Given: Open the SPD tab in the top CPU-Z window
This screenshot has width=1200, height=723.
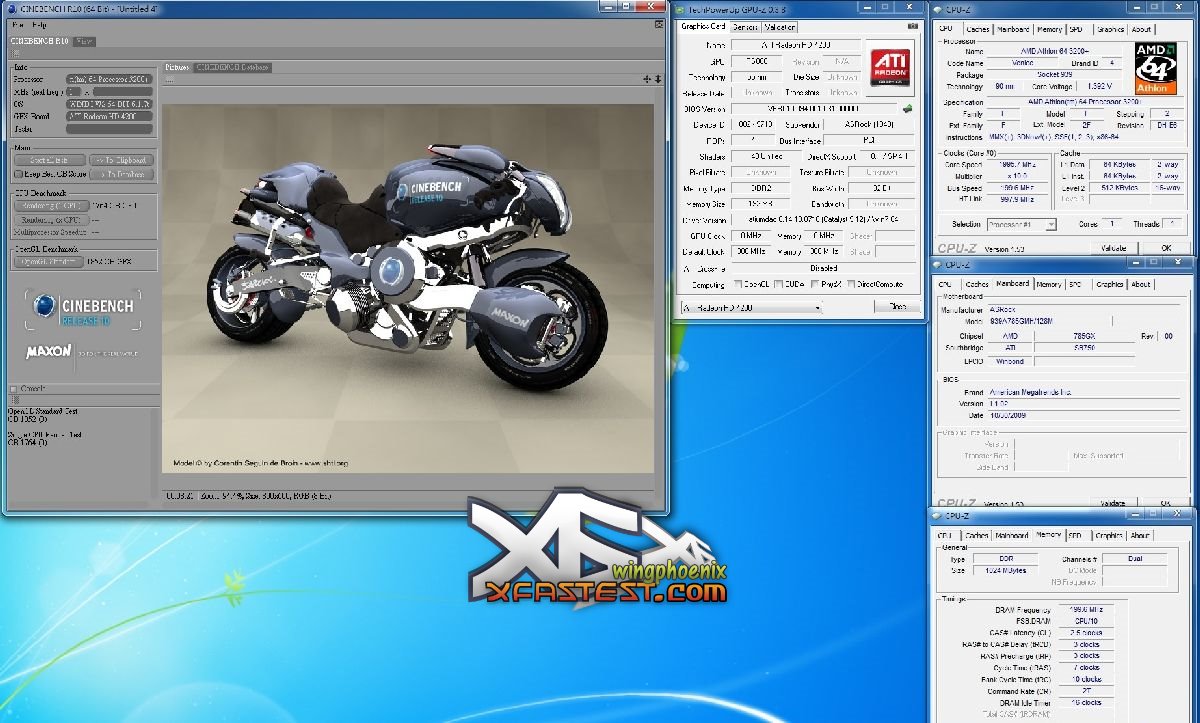Looking at the screenshot, I should tap(1075, 30).
